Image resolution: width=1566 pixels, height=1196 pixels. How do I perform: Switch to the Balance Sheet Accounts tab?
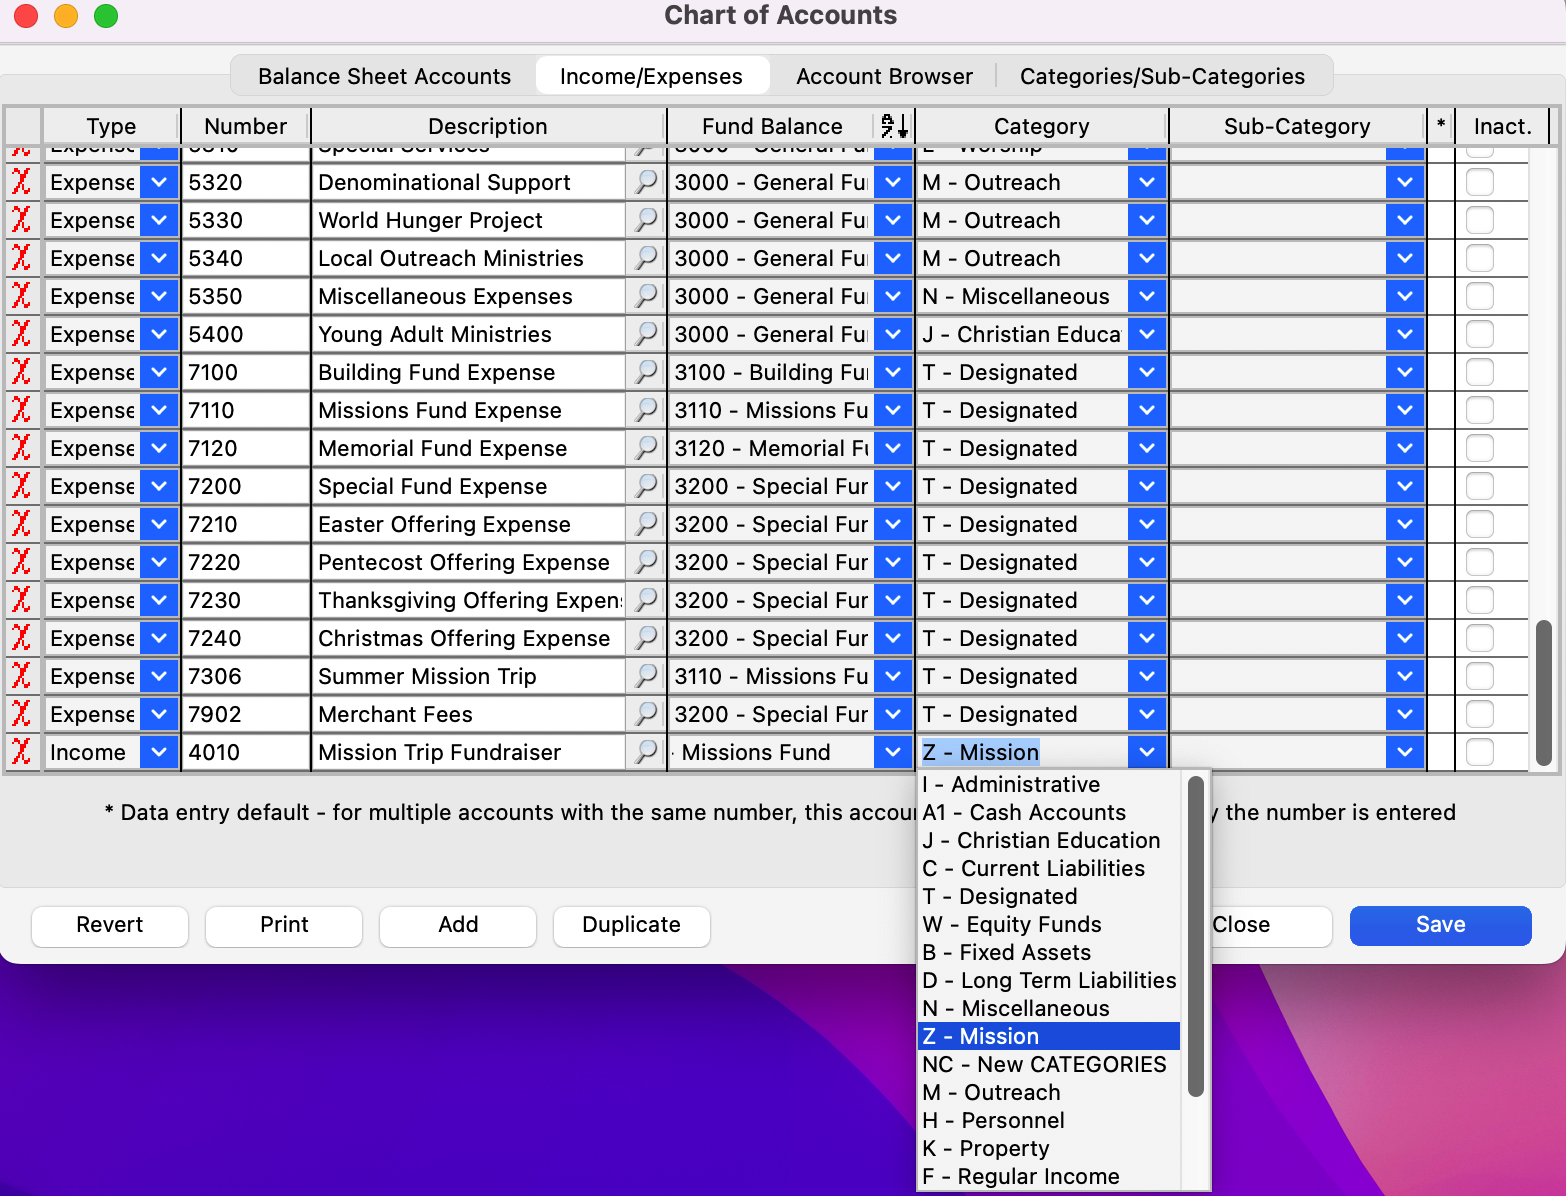[384, 76]
